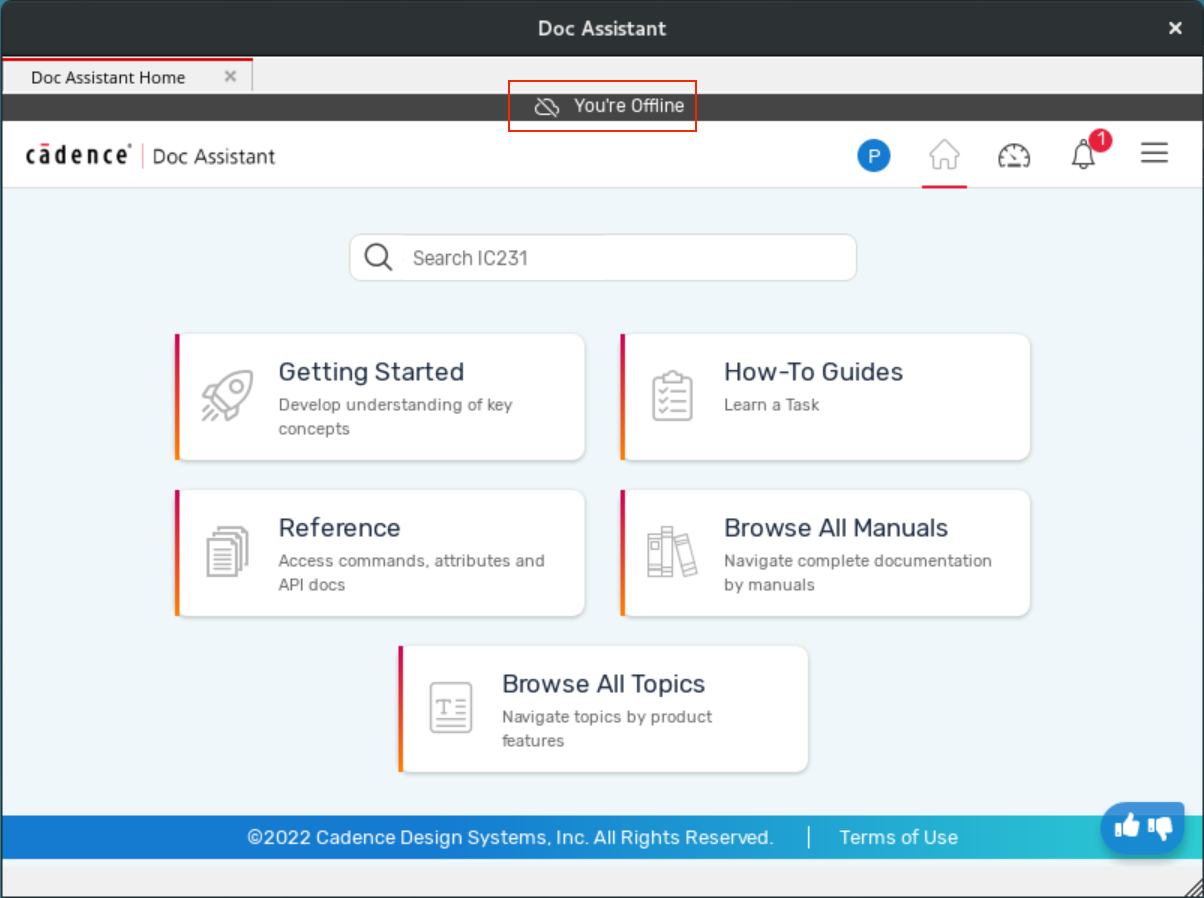The width and height of the screenshot is (1204, 898).
Task: Click the Home icon in header
Action: click(x=944, y=156)
